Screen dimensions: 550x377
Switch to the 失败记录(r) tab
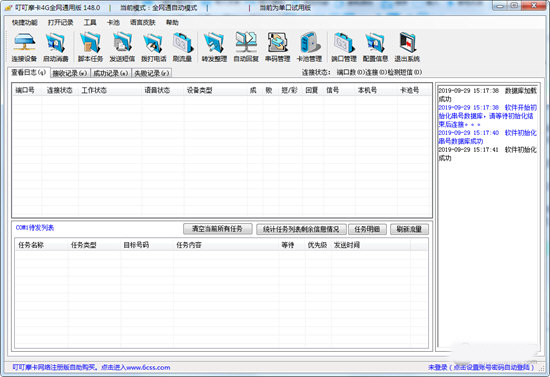(x=152, y=73)
